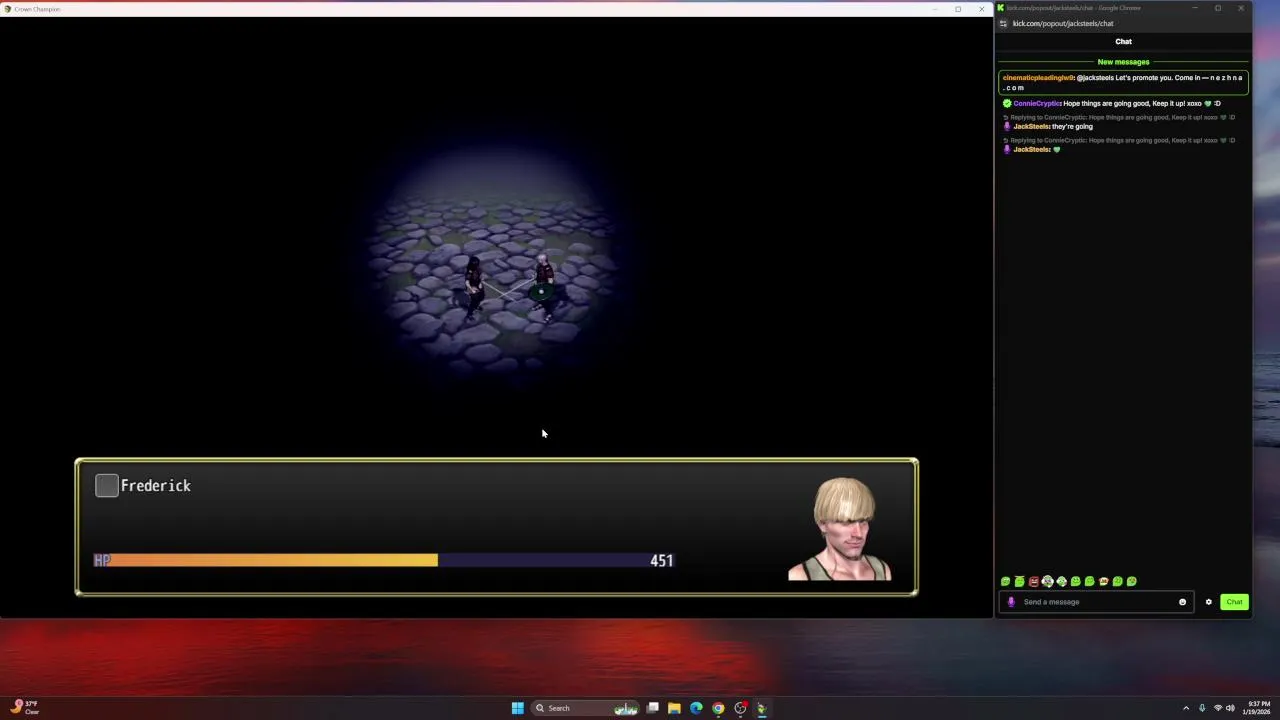Viewport: 1280px width, 720px height.
Task: Select the kick.com/popout/jacksteels/chat address
Action: (x=1062, y=23)
